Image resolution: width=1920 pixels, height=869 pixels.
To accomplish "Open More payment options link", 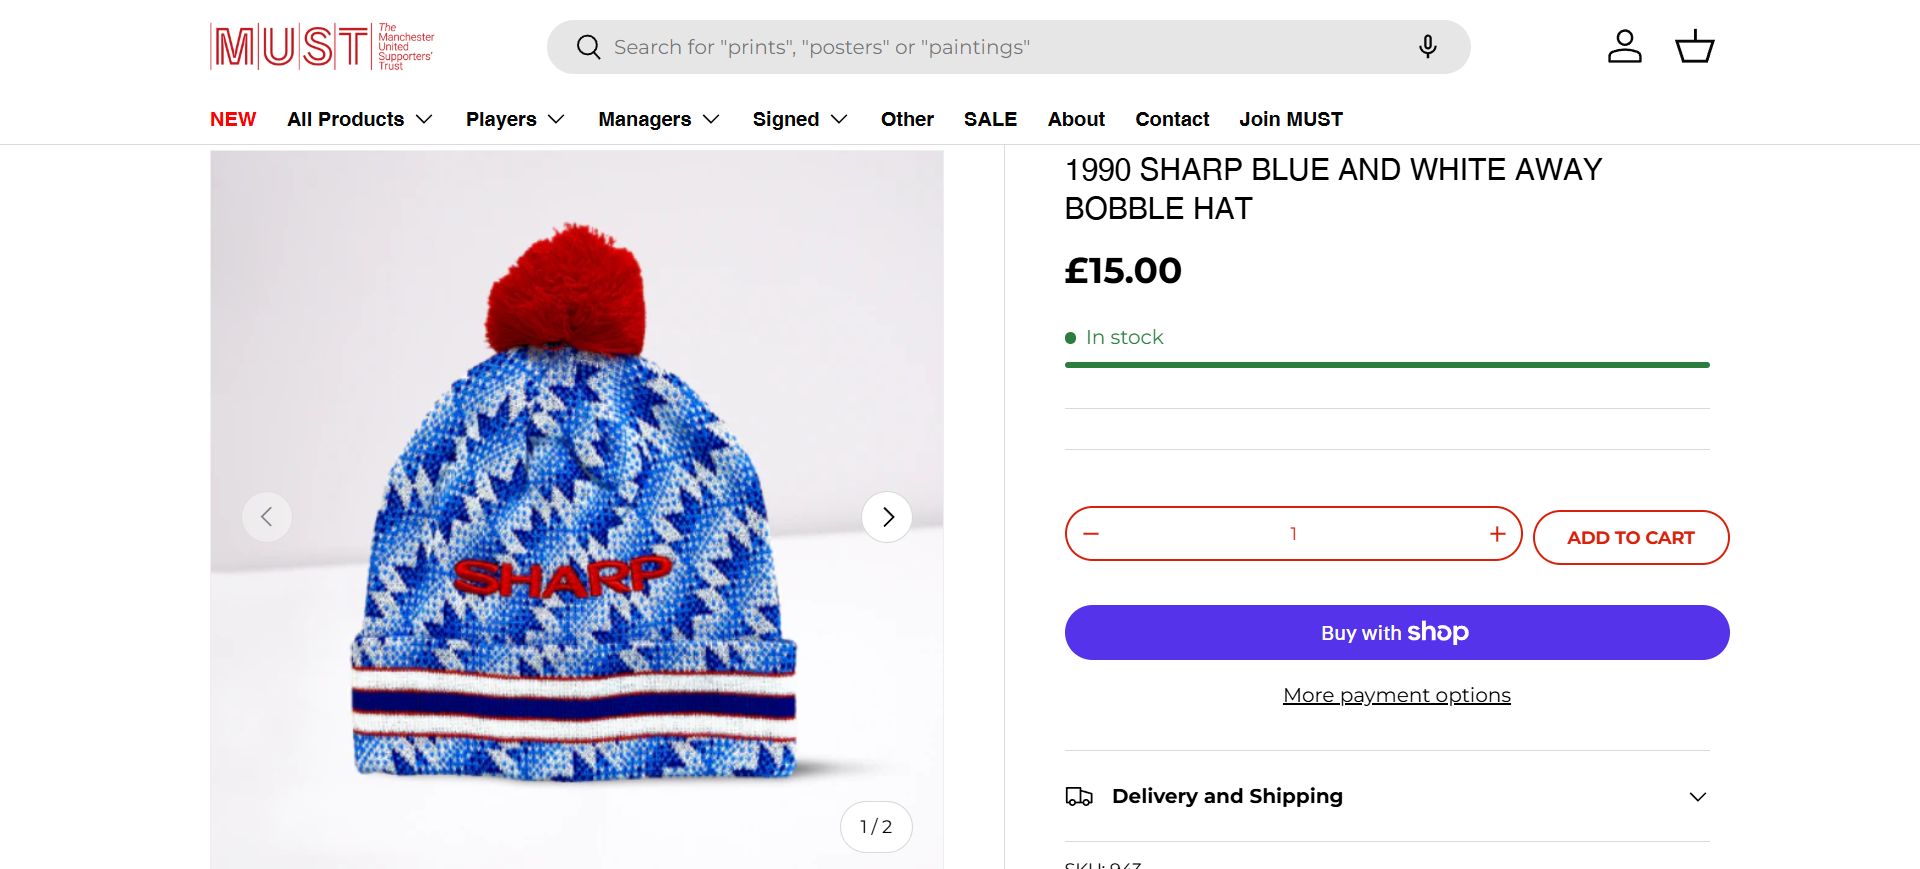I will coord(1396,695).
